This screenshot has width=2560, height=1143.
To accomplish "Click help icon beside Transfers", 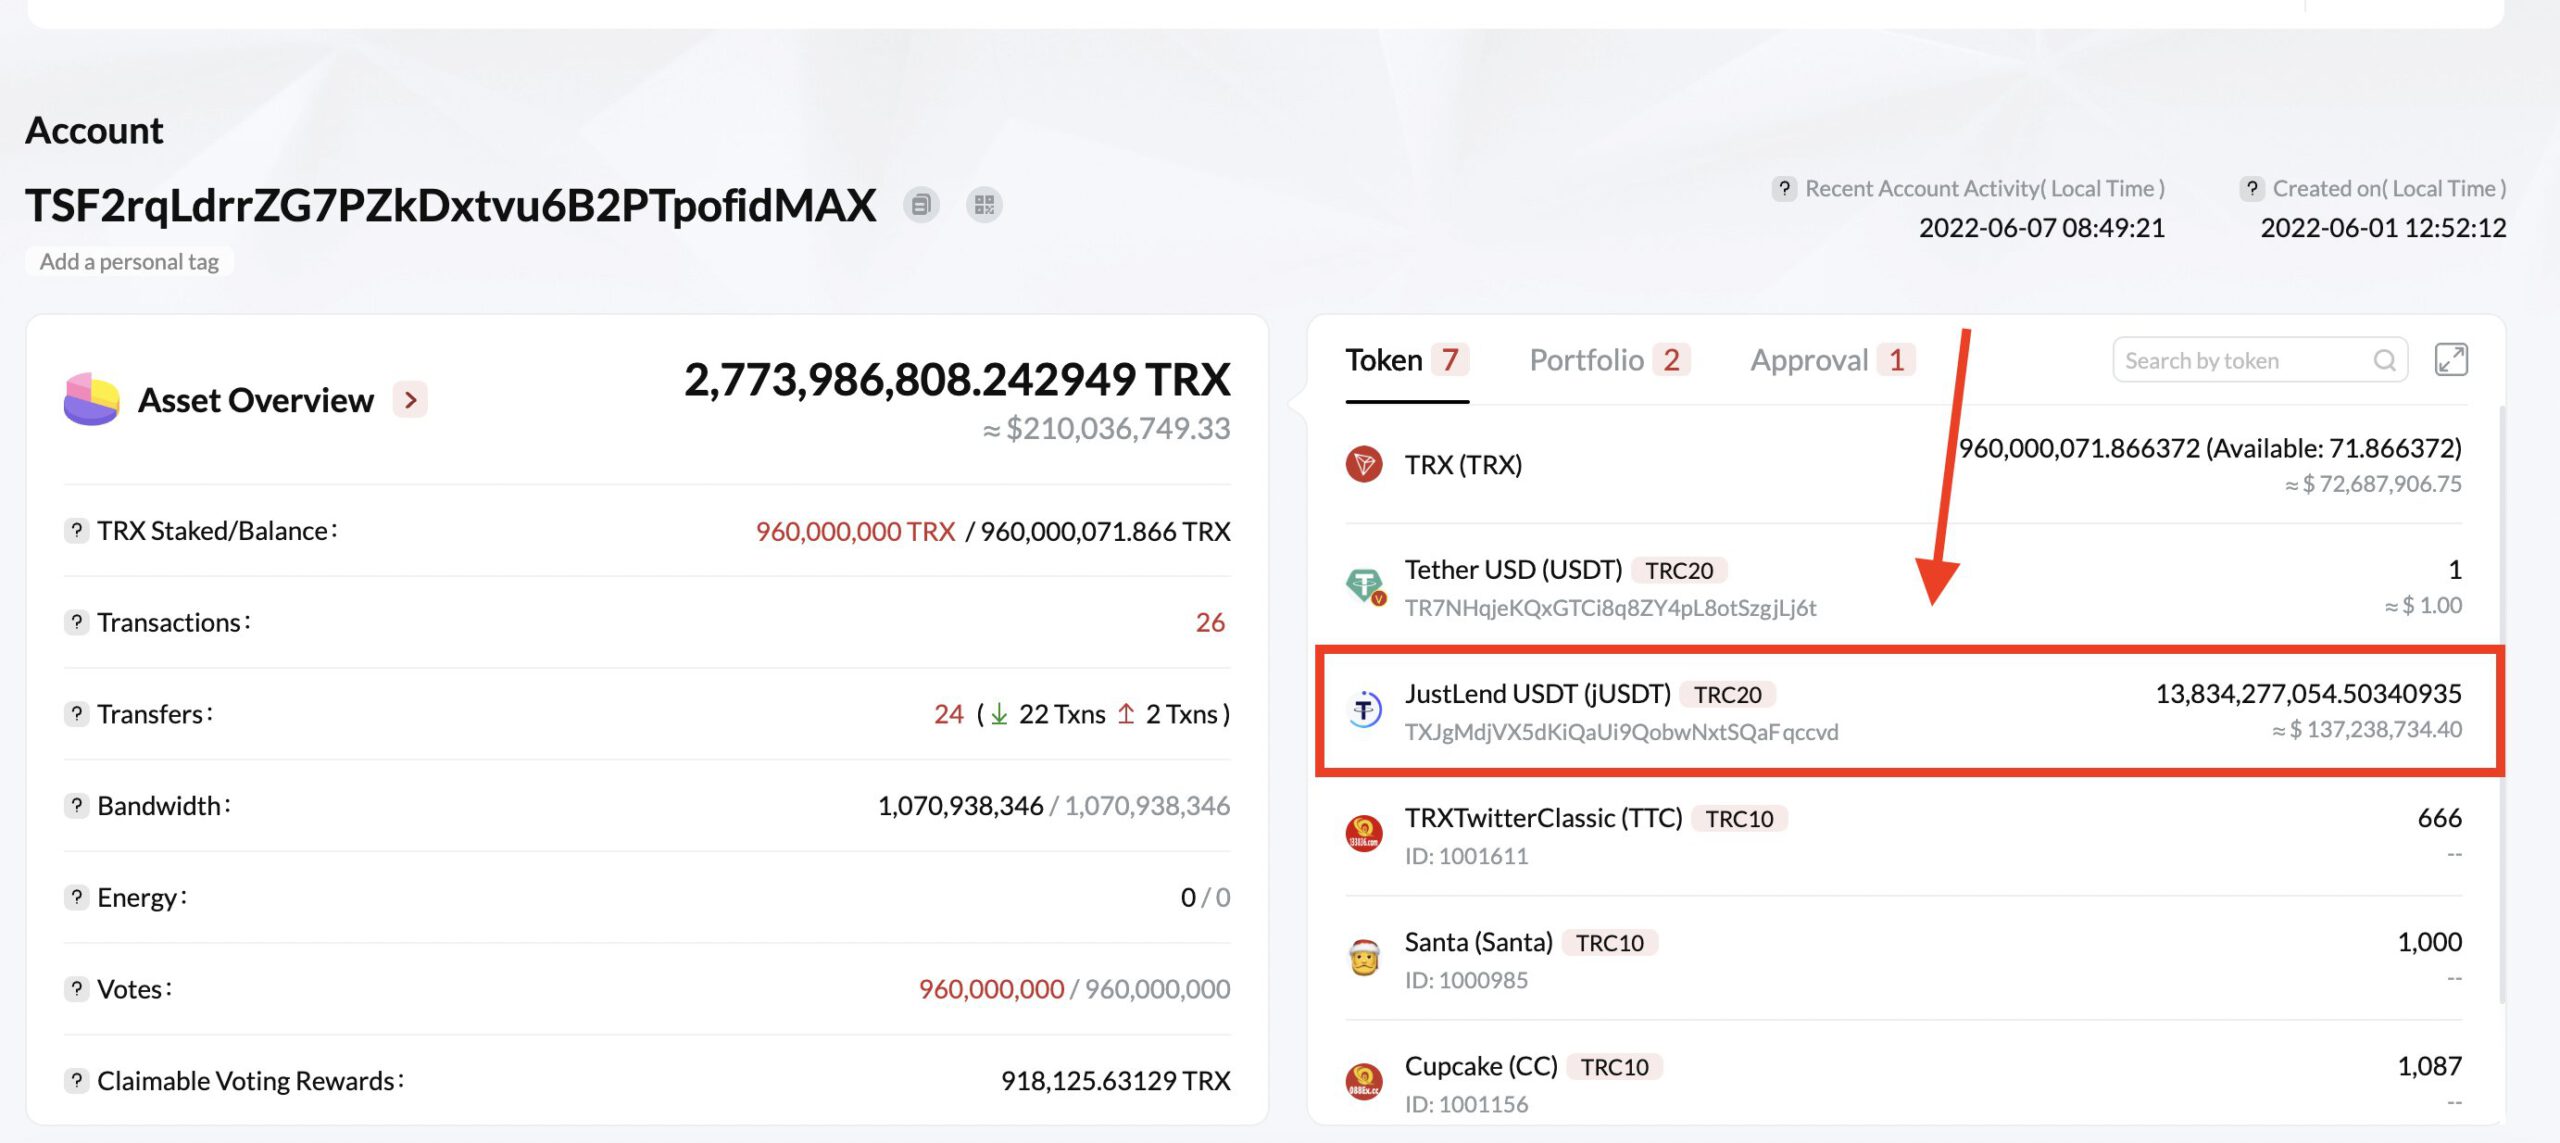I will (x=76, y=714).
